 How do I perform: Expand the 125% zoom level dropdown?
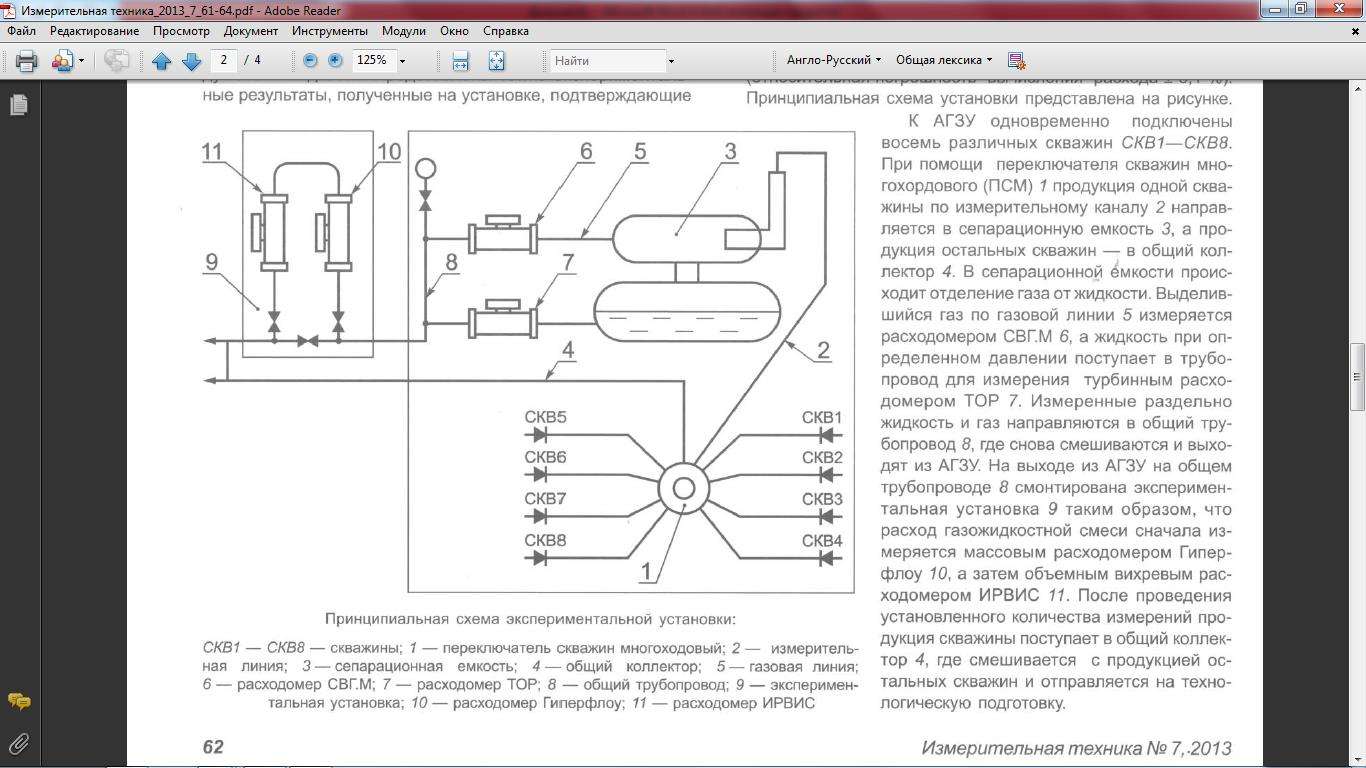point(402,61)
